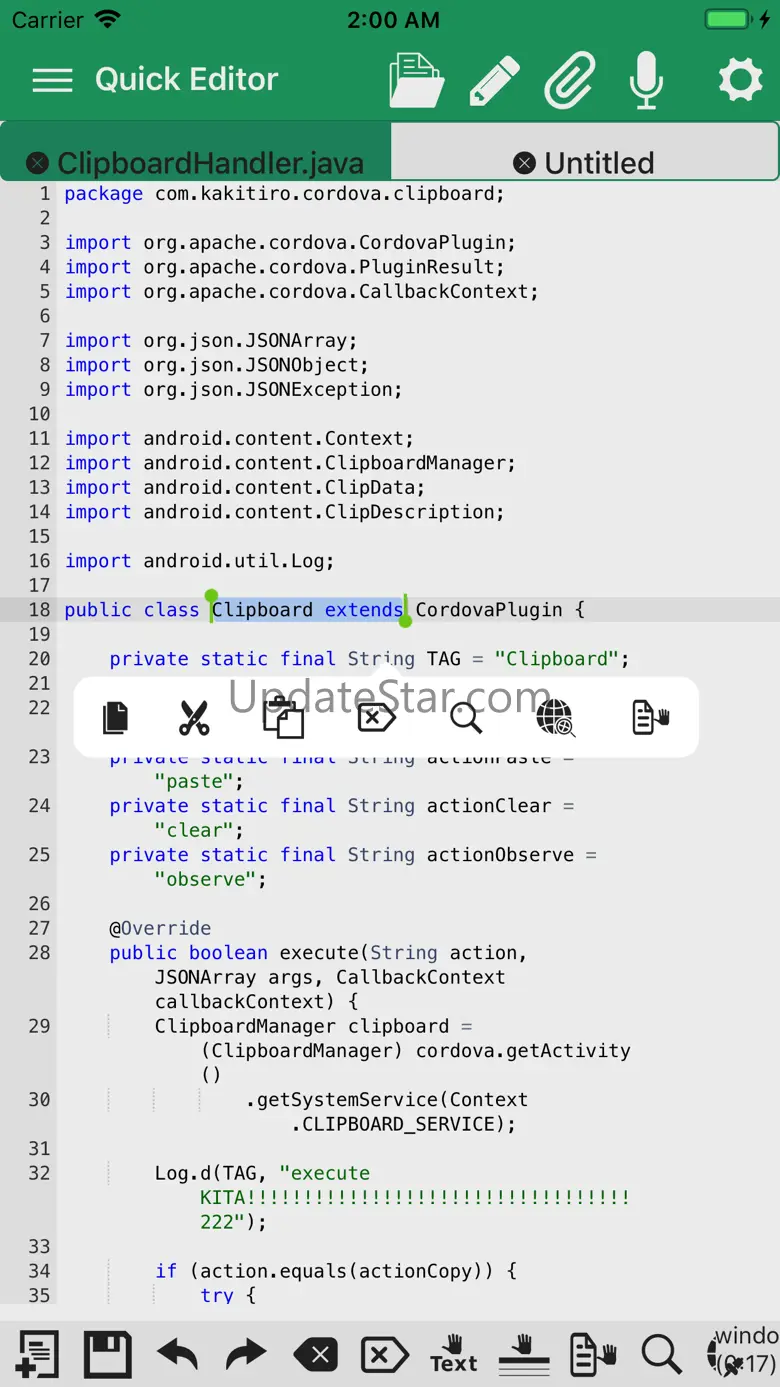Tap the paperclip attachment icon
This screenshot has width=780, height=1387.
point(570,80)
